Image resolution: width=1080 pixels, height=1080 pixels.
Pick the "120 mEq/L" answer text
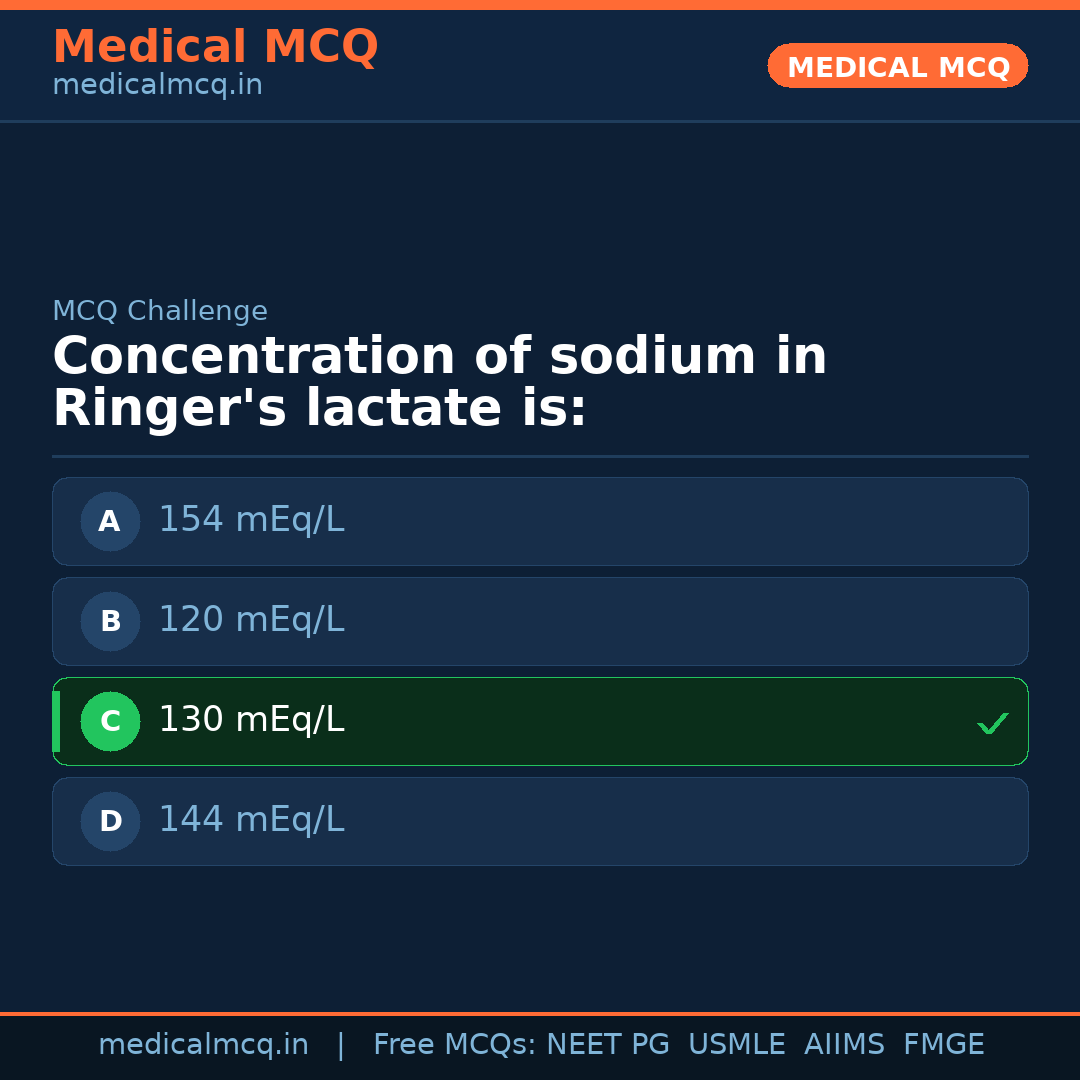[x=251, y=620]
